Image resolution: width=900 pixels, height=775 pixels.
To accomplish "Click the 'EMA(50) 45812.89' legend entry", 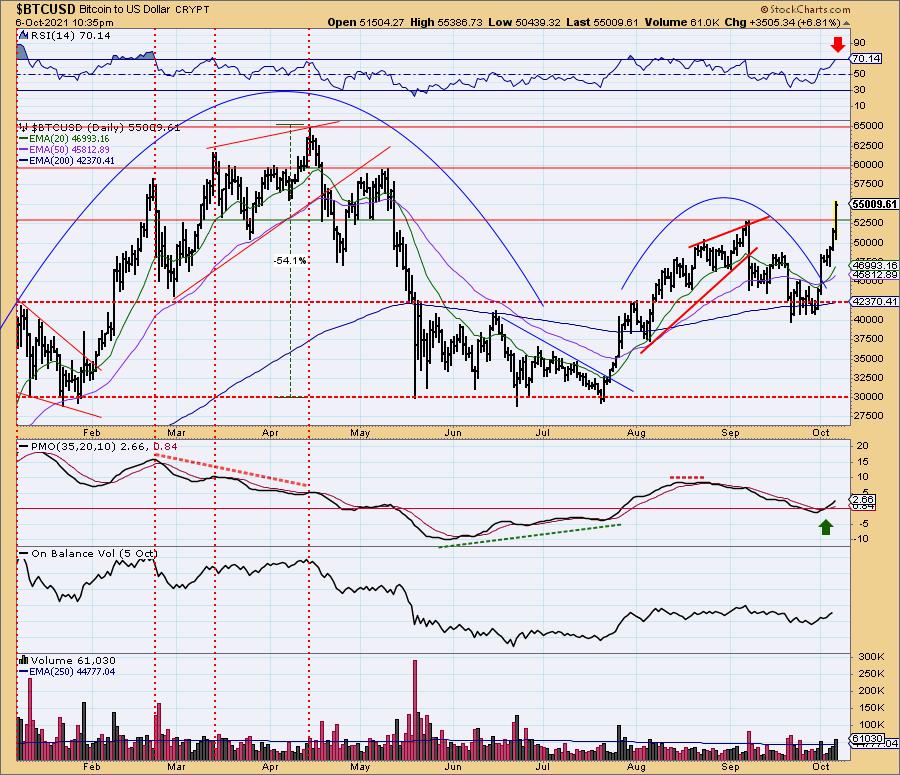I will (69, 150).
